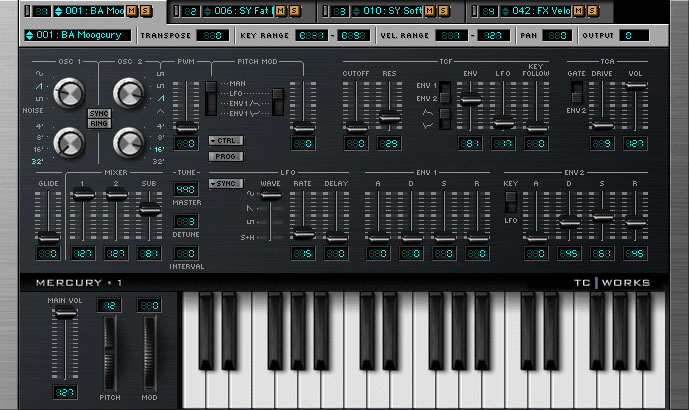
Task: Switch to the 010: SY Soft part tab
Action: click(x=391, y=11)
